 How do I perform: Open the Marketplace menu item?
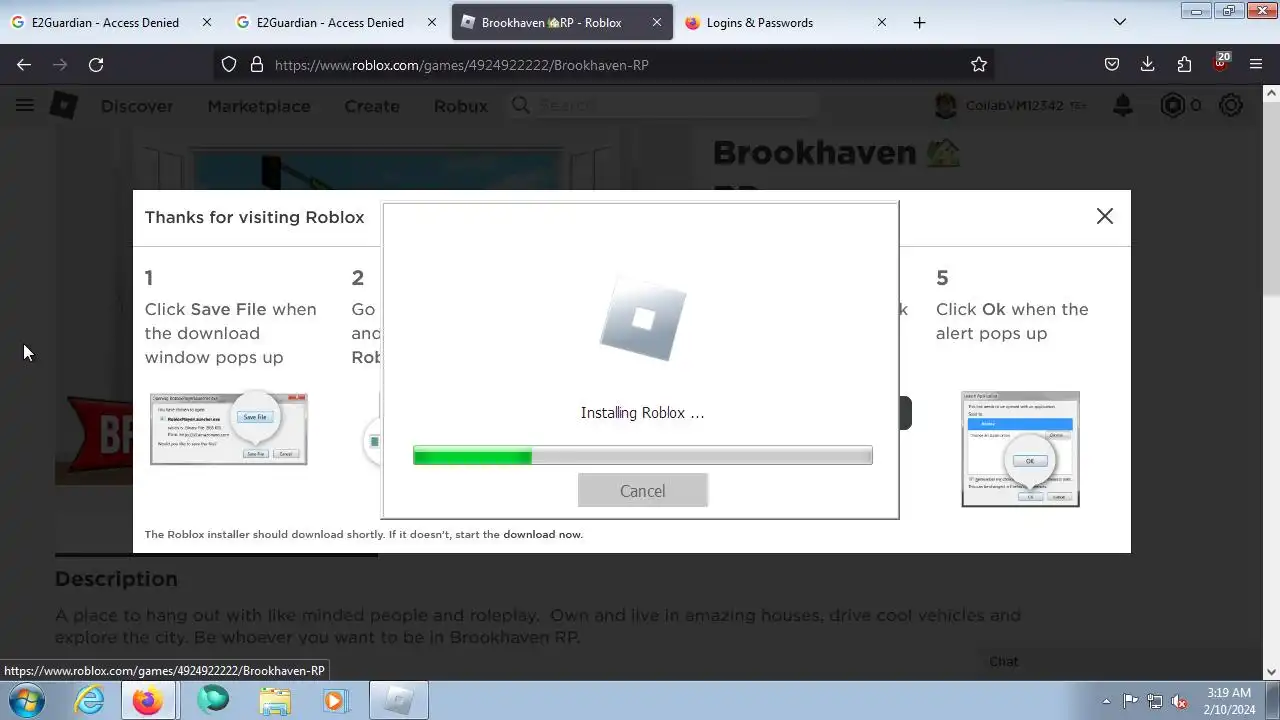[x=259, y=106]
